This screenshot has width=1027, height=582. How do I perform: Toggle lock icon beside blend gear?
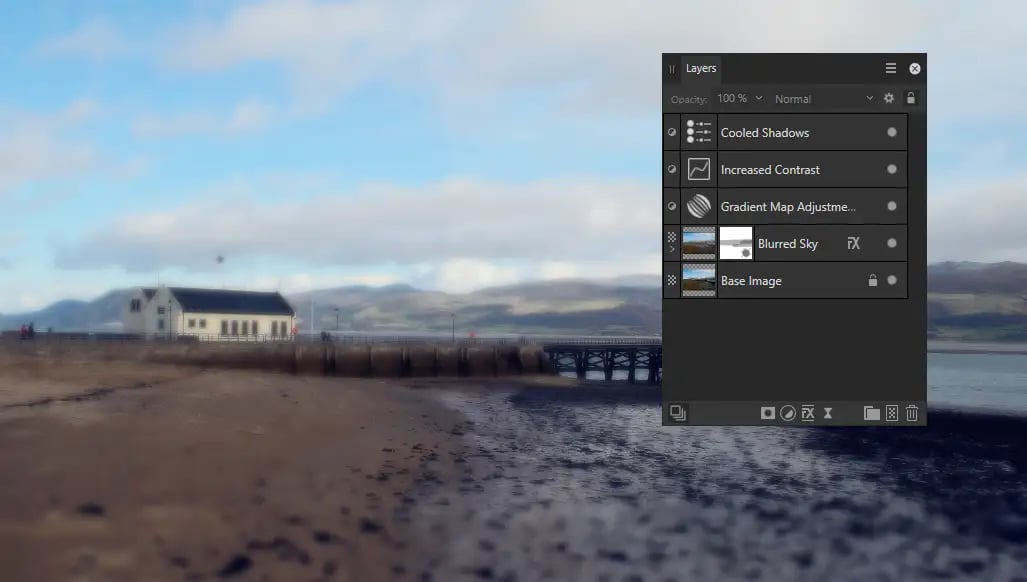[x=910, y=98]
